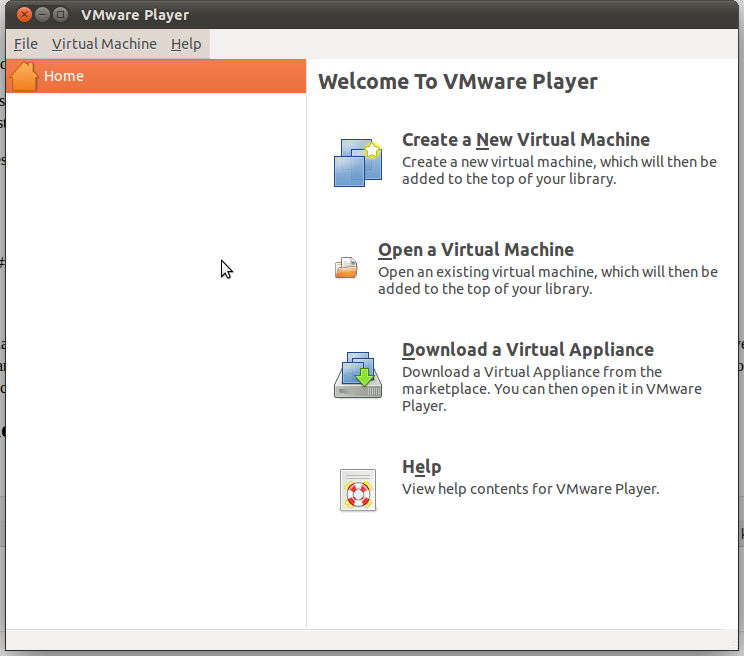Select Home entry in the library list

156,76
